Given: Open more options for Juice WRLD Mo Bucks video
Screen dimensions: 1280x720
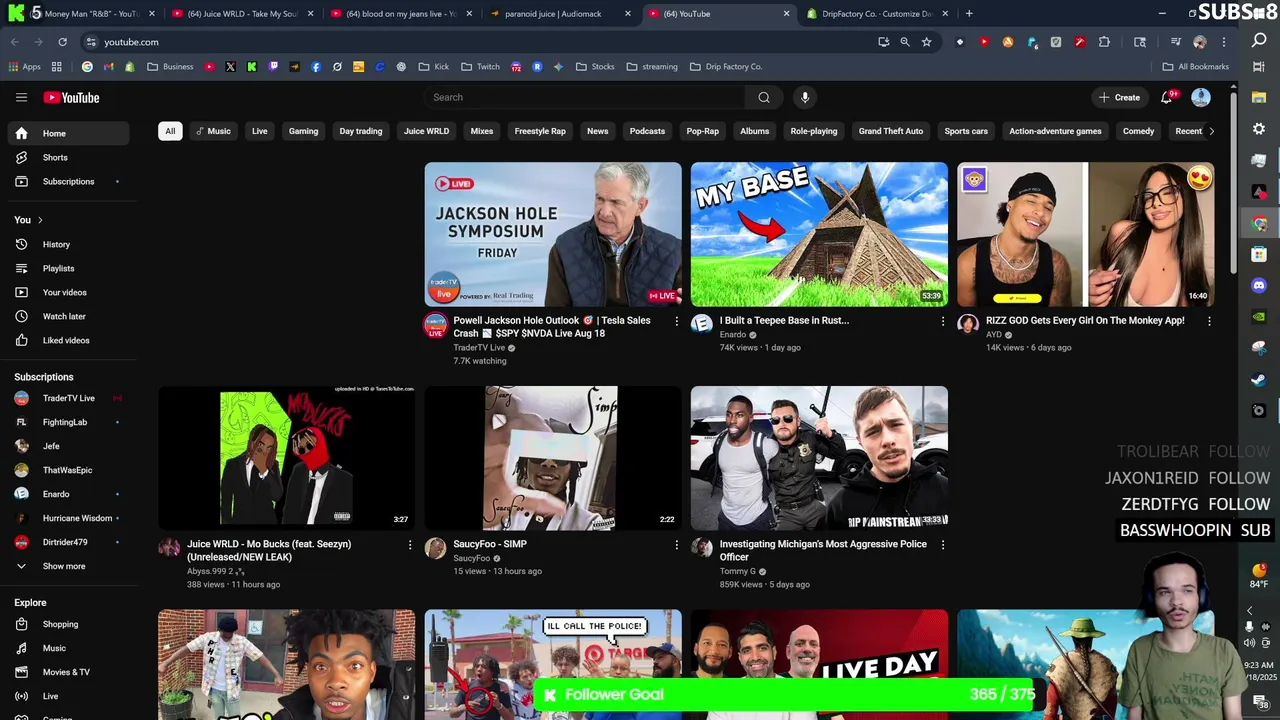Looking at the screenshot, I should (409, 545).
